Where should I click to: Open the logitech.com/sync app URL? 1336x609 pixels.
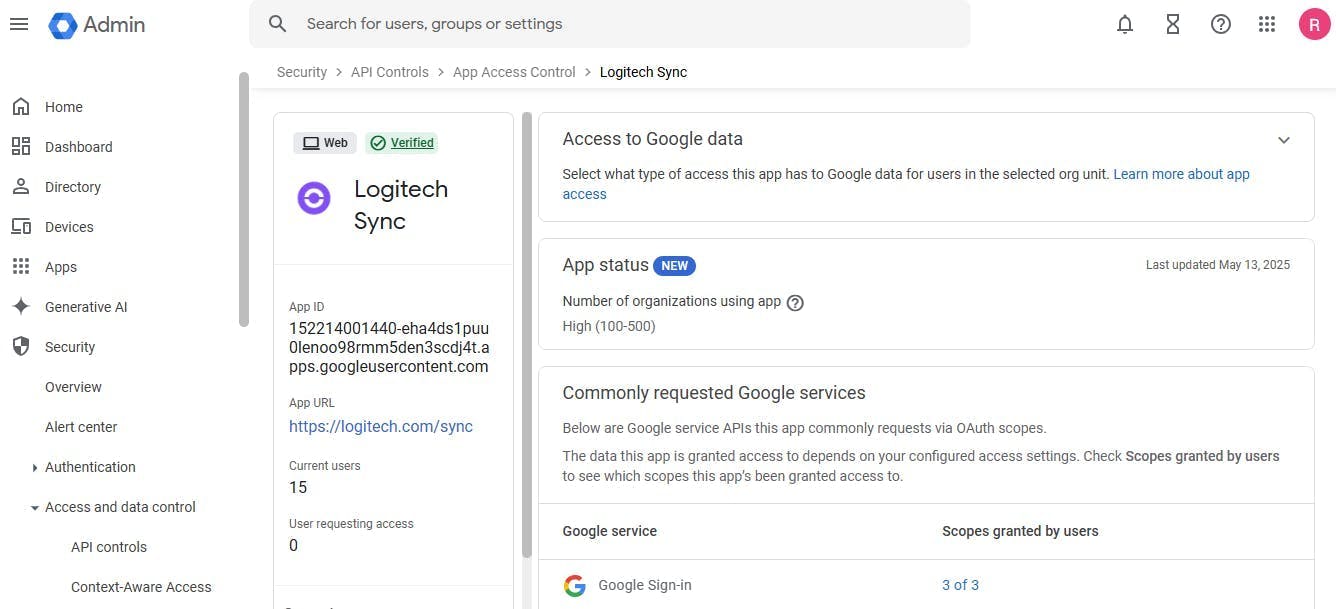(381, 426)
